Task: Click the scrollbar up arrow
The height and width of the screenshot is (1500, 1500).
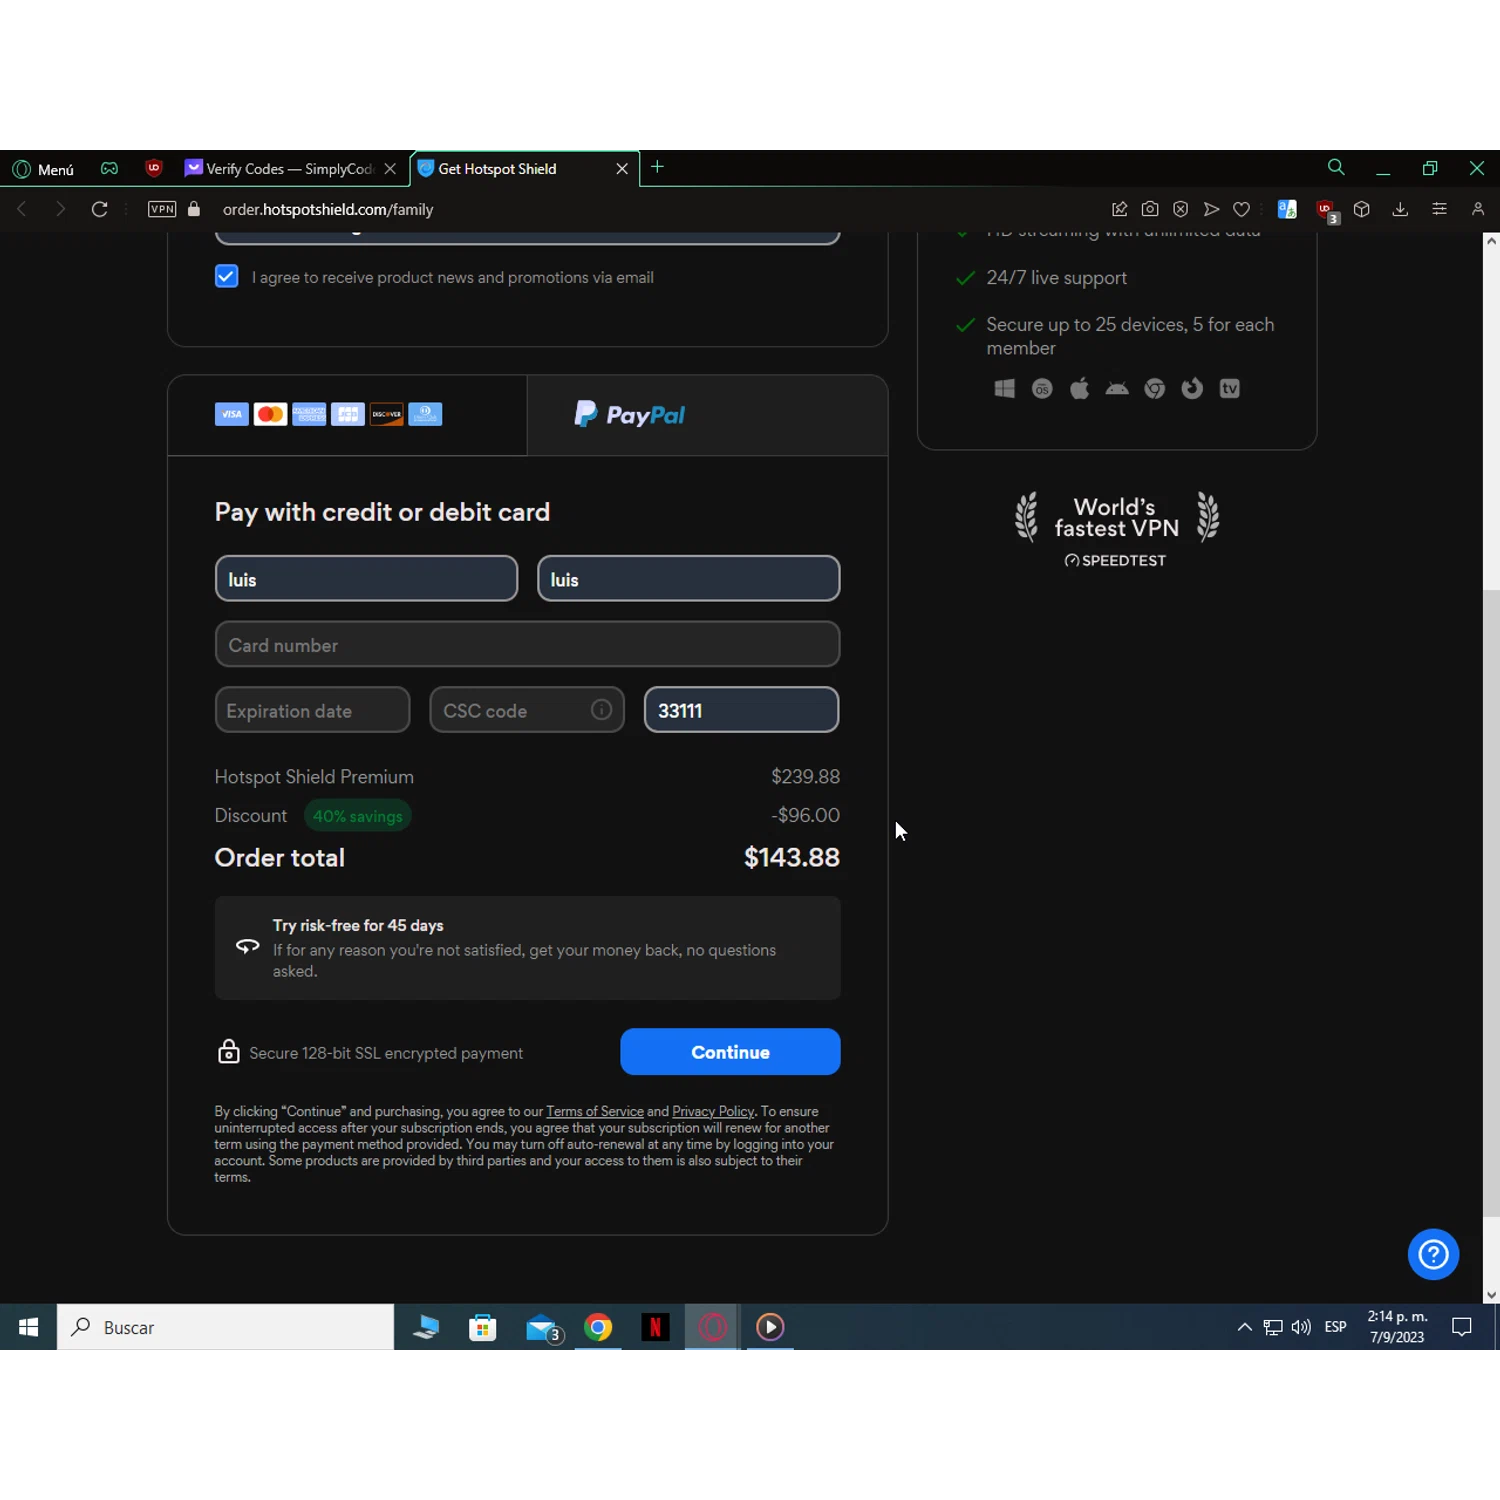Action: pyautogui.click(x=1491, y=241)
